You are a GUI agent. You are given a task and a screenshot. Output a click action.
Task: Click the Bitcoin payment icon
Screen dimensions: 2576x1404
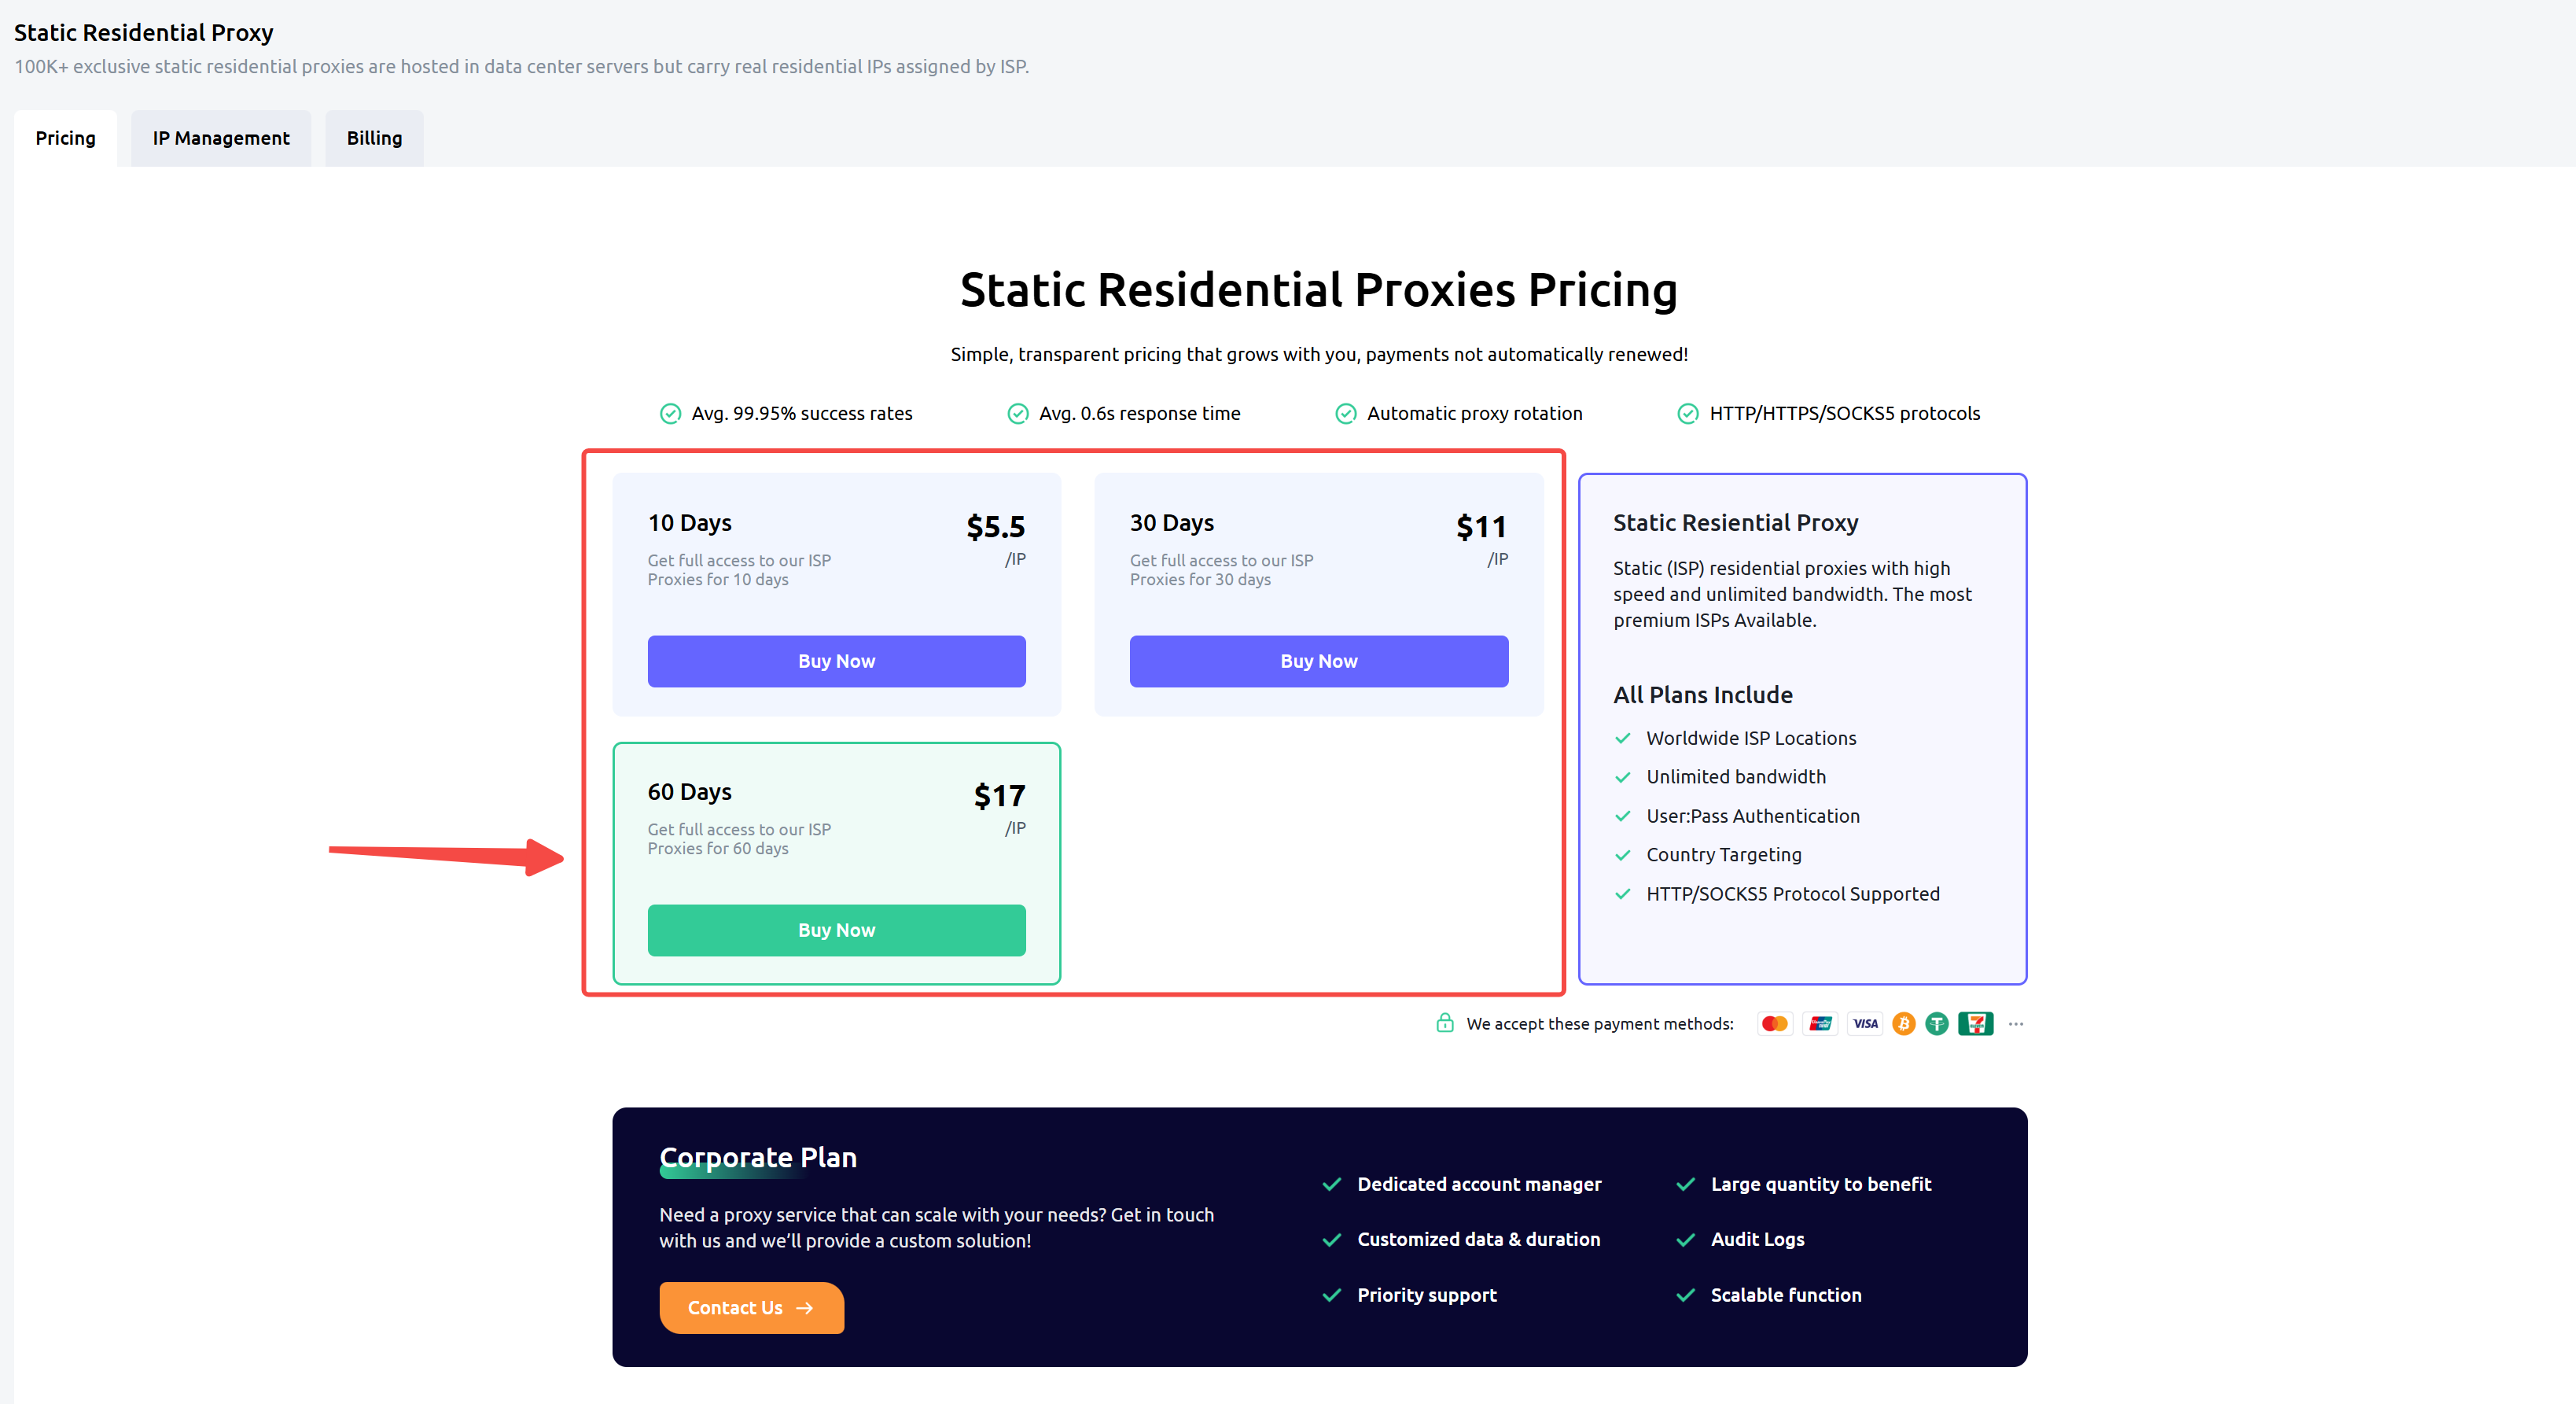(1903, 1023)
